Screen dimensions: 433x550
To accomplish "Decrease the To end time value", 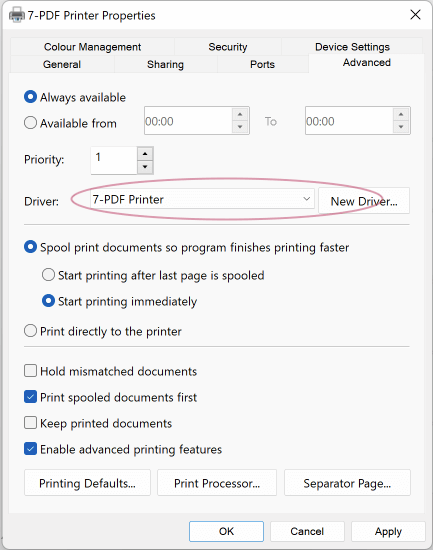I will (x=401, y=127).
